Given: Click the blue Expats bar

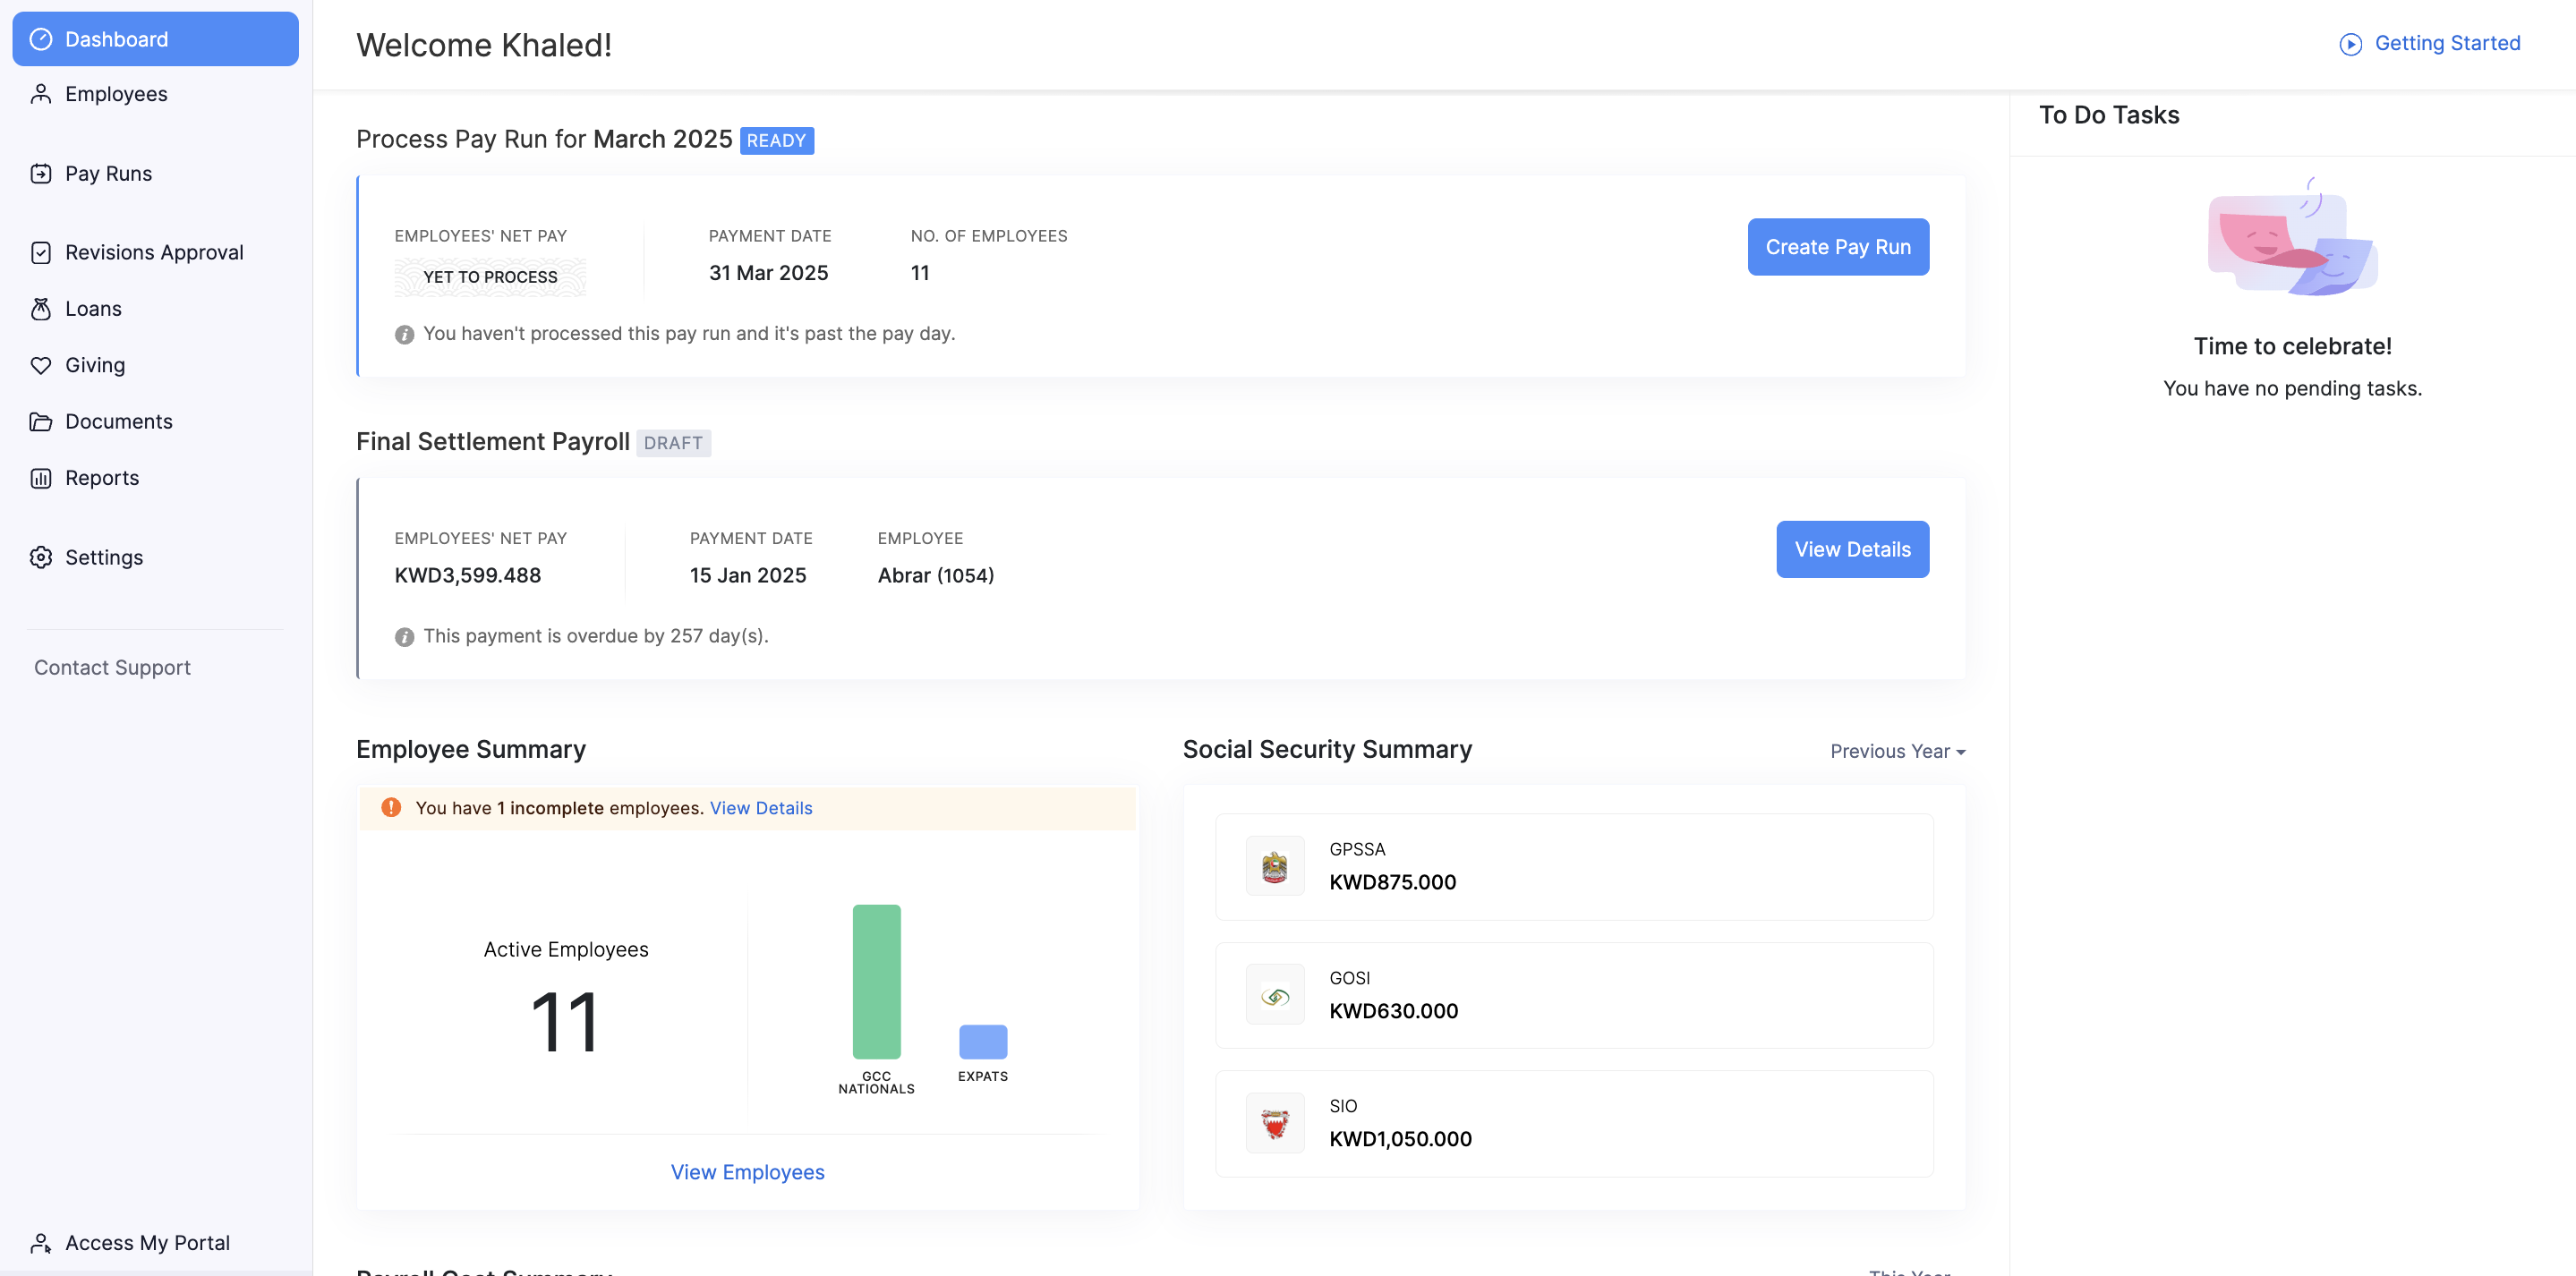Looking at the screenshot, I should pyautogui.click(x=982, y=1042).
